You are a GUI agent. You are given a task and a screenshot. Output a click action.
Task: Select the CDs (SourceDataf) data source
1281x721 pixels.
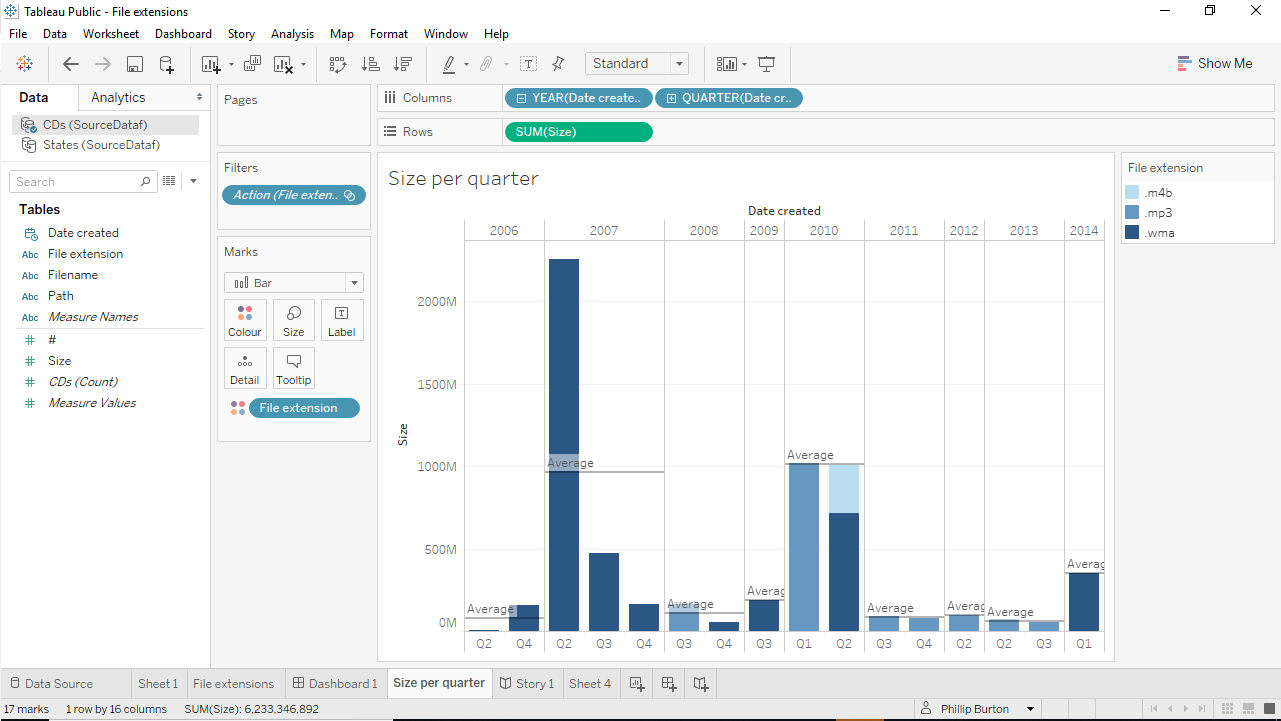tap(106, 125)
